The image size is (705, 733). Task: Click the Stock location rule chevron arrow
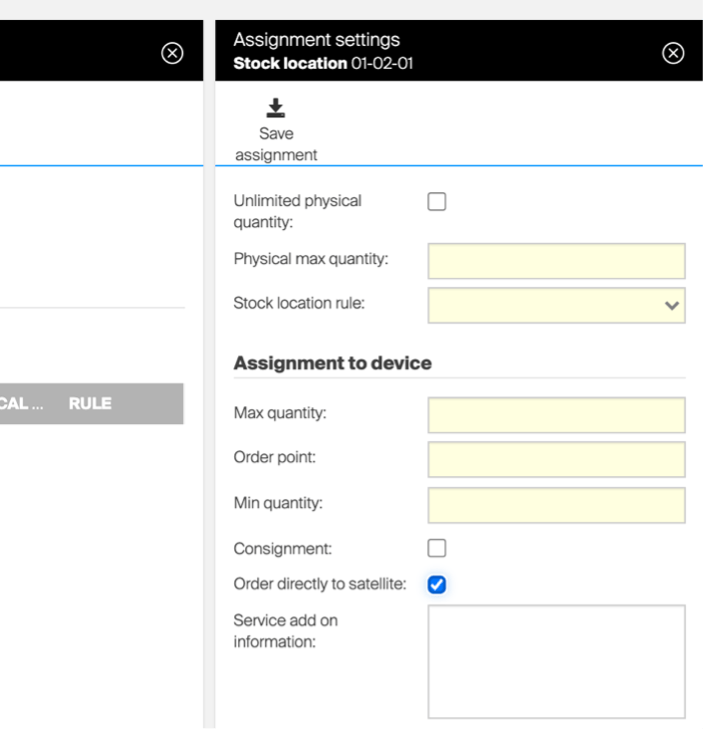click(x=671, y=307)
